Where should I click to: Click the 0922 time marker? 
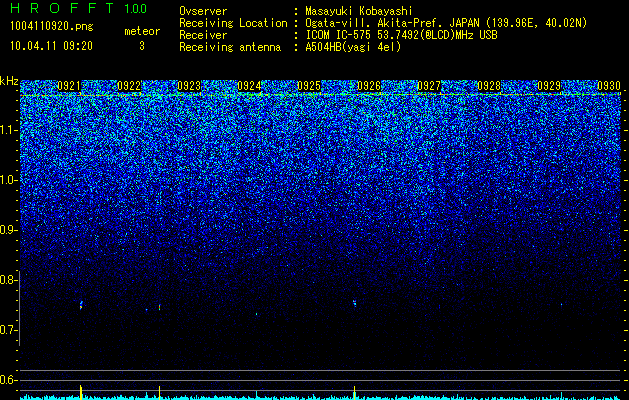[x=129, y=86]
